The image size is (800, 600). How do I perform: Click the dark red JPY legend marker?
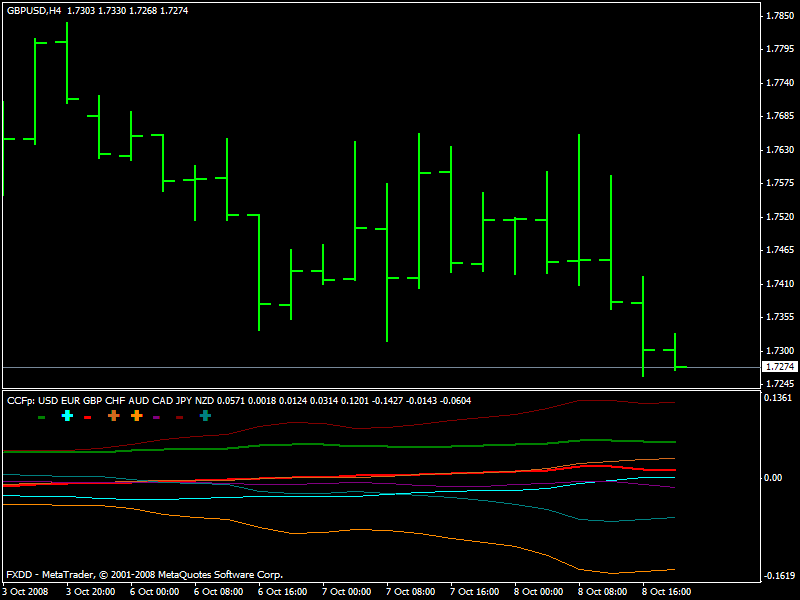tap(180, 417)
